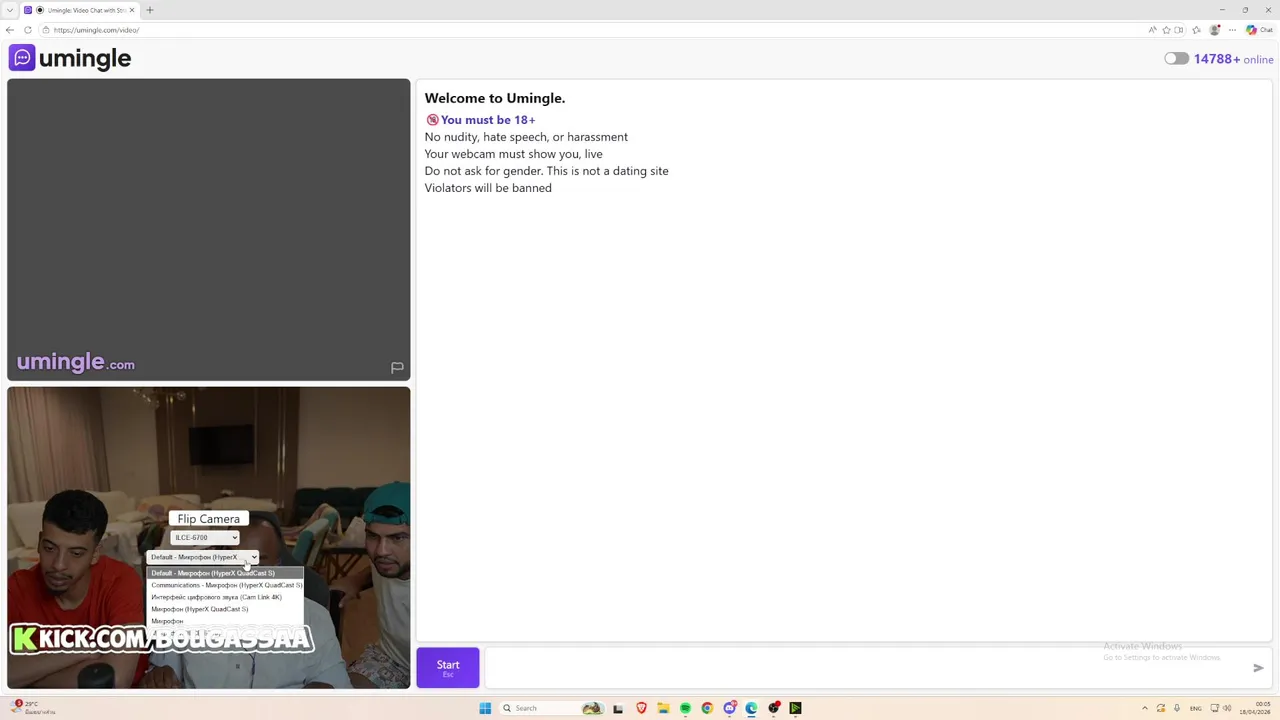
Task: Click the taskbar Search box
Action: click(x=550, y=708)
